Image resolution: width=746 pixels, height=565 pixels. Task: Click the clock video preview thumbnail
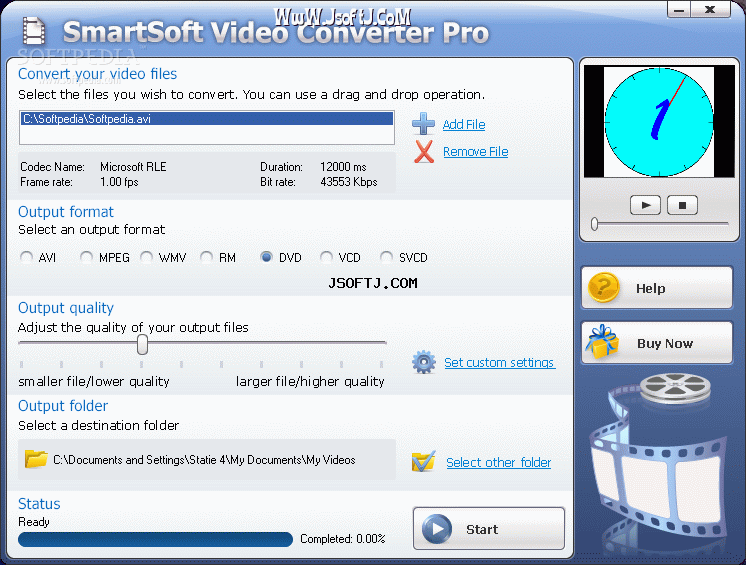(x=659, y=122)
